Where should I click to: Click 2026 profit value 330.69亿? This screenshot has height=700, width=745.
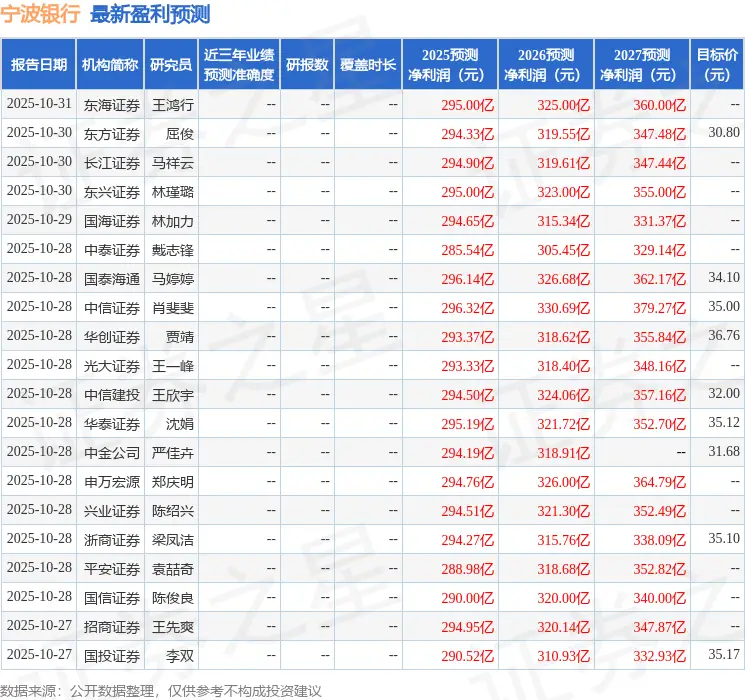(564, 308)
